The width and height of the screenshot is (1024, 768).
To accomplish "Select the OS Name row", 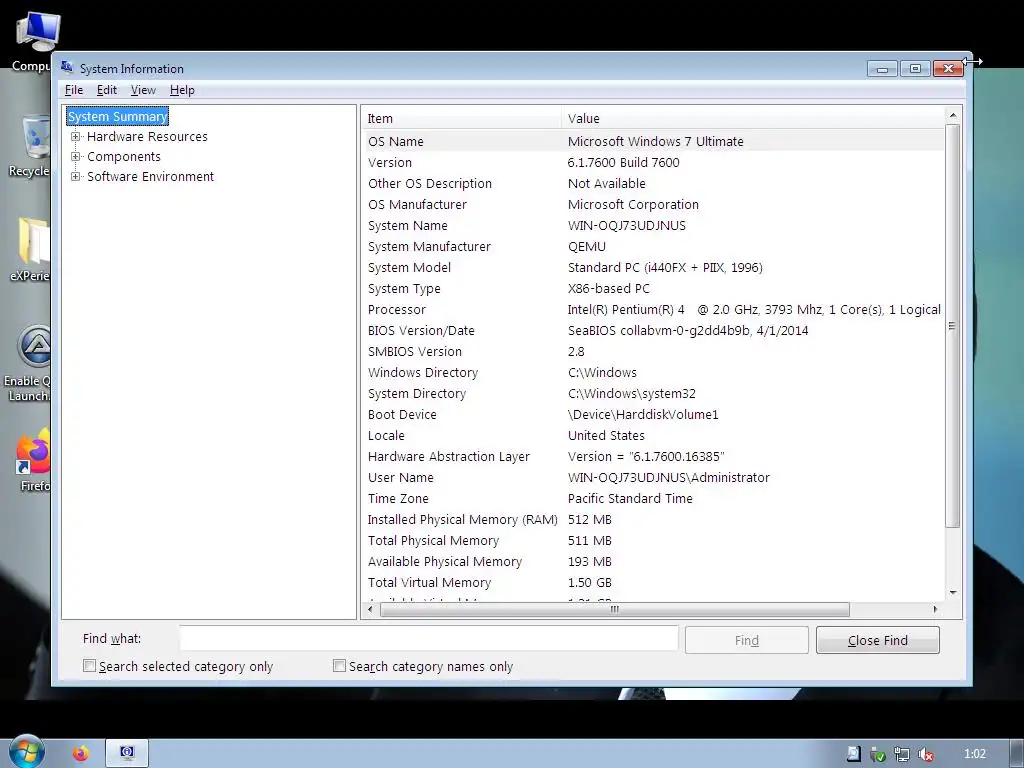I will pyautogui.click(x=652, y=141).
